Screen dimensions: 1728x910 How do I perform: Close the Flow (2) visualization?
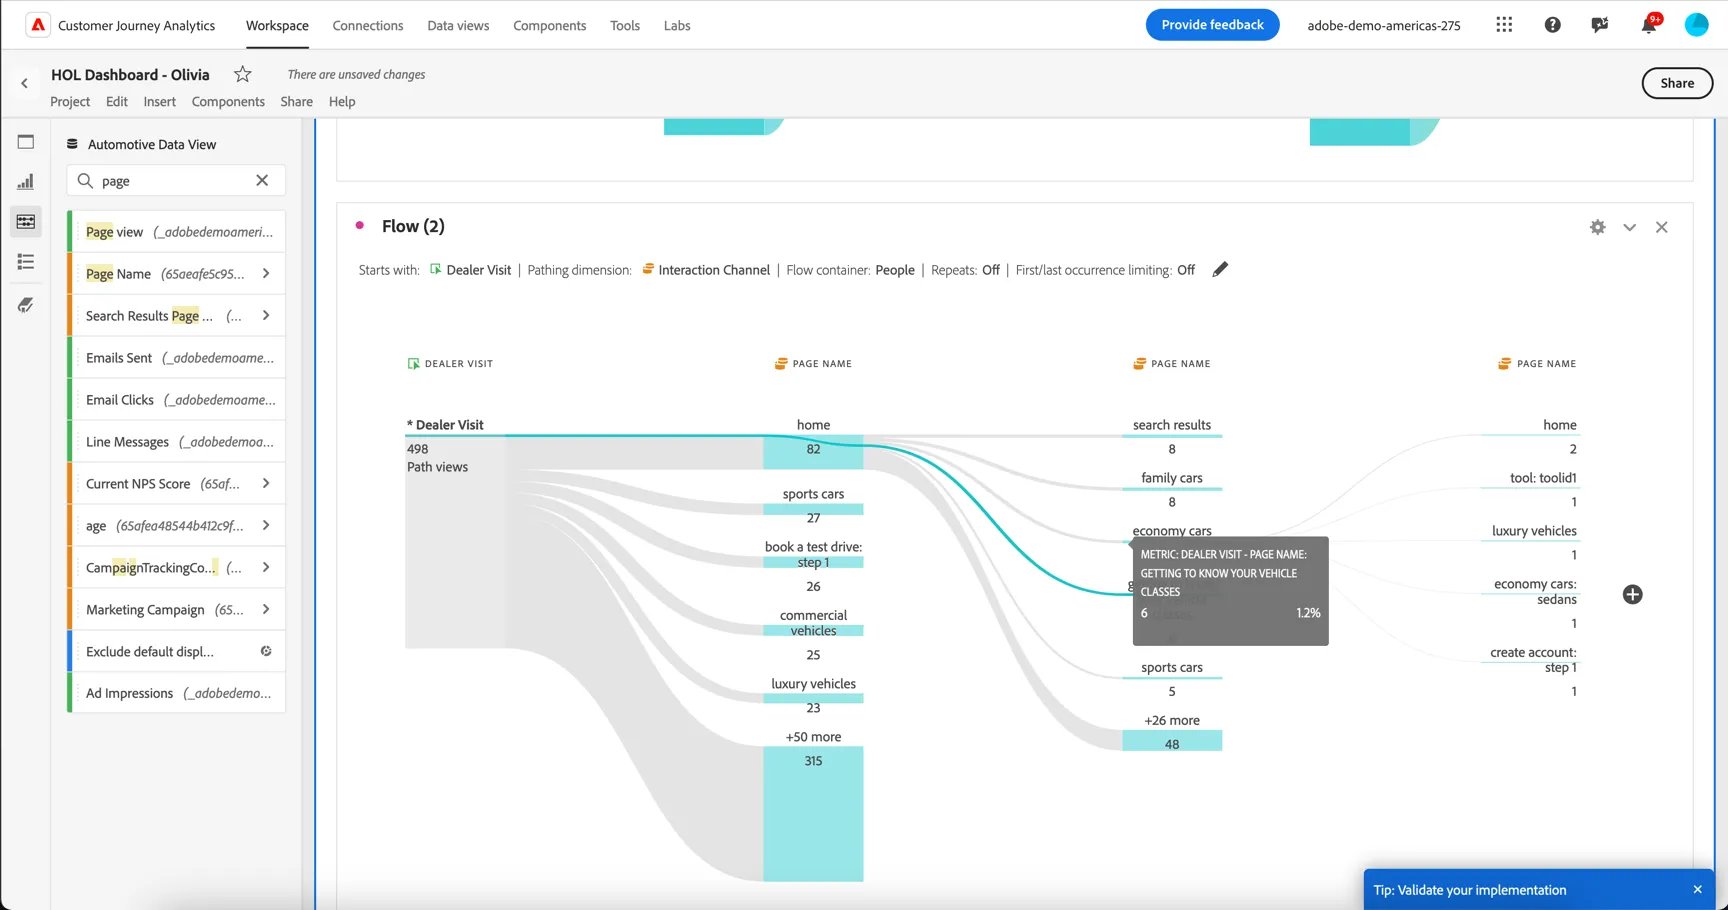(1662, 227)
